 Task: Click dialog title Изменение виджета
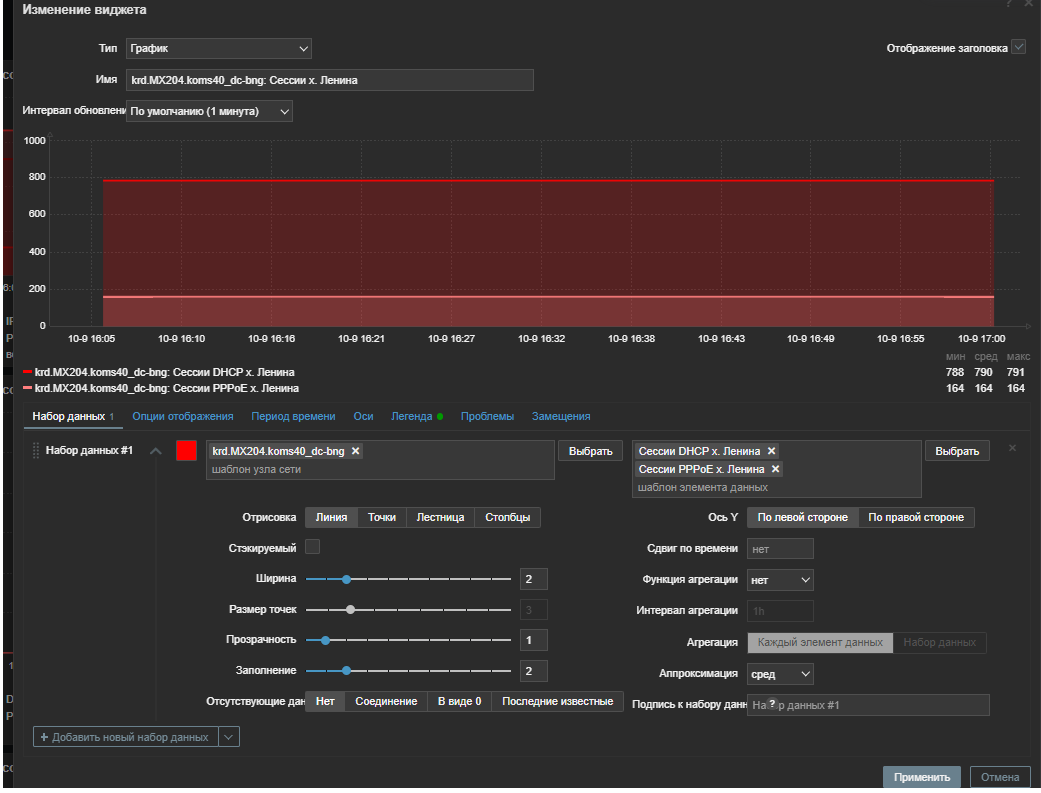(84, 10)
